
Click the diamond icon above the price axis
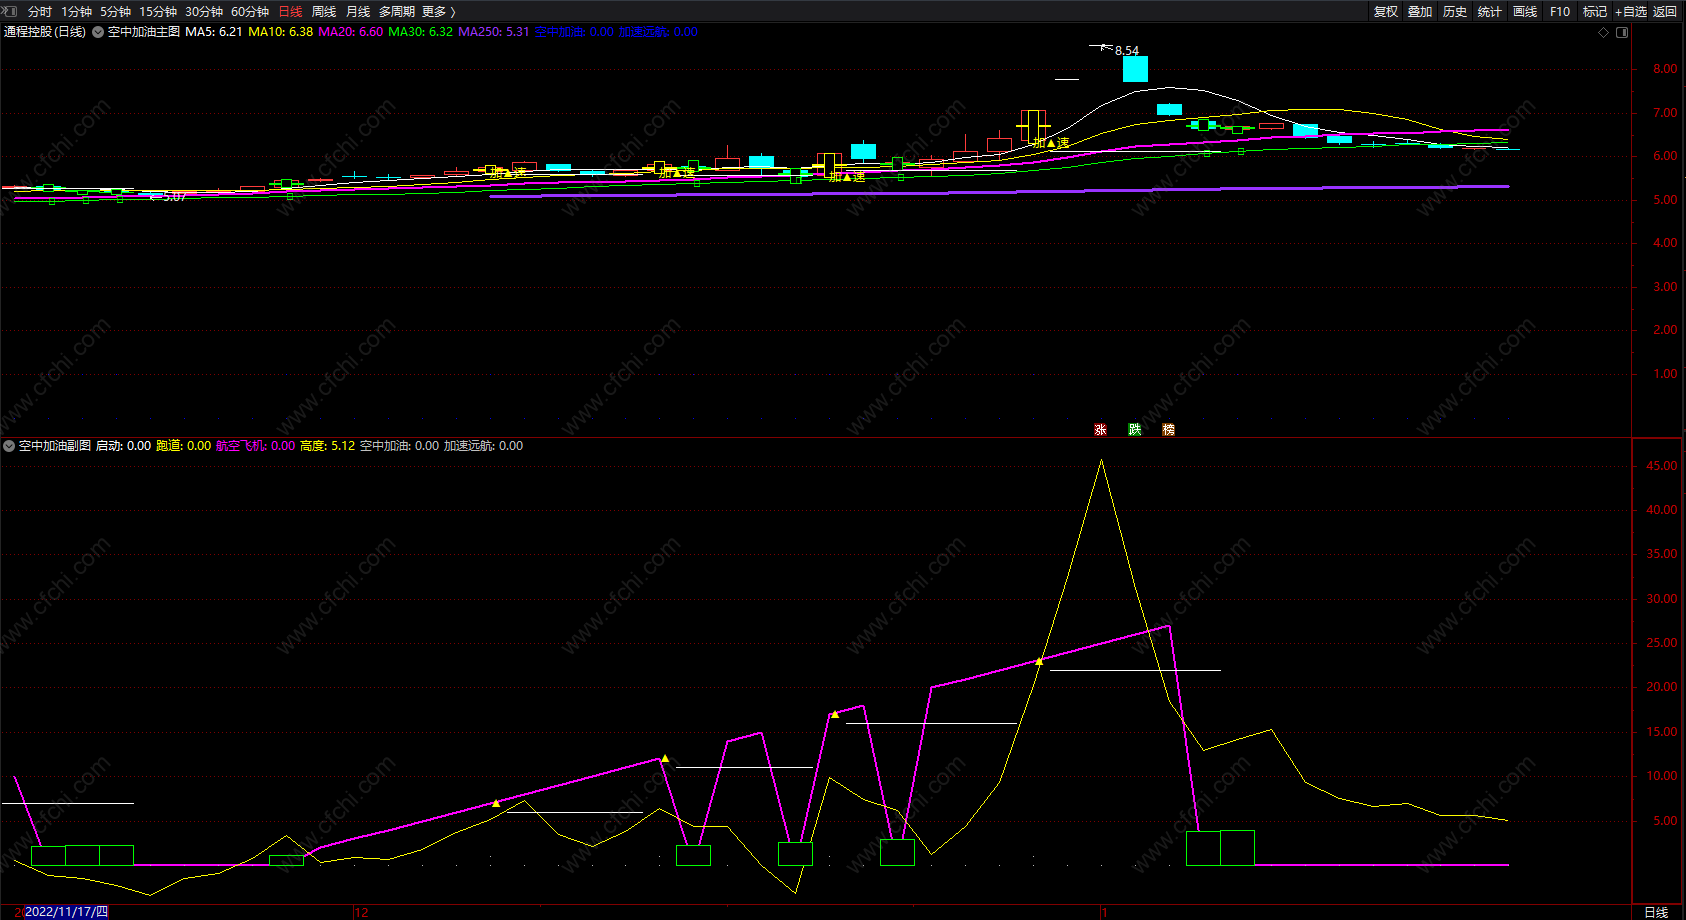(1604, 32)
